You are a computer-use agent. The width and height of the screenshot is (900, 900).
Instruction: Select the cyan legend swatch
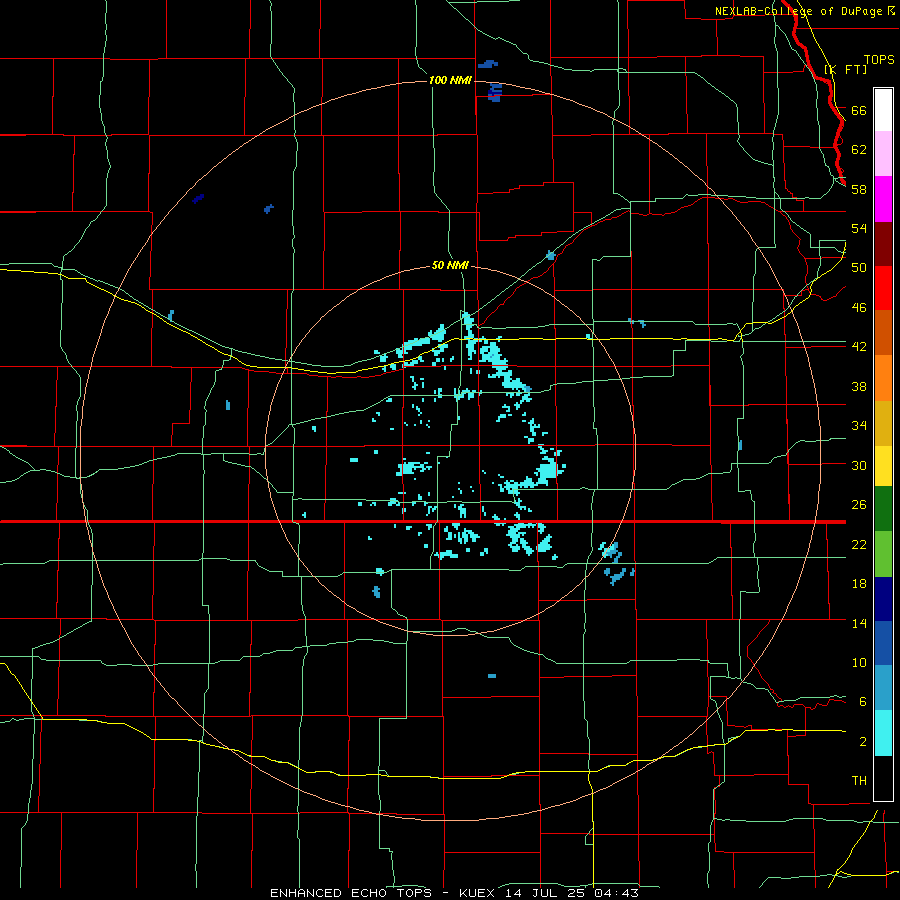coord(883,733)
